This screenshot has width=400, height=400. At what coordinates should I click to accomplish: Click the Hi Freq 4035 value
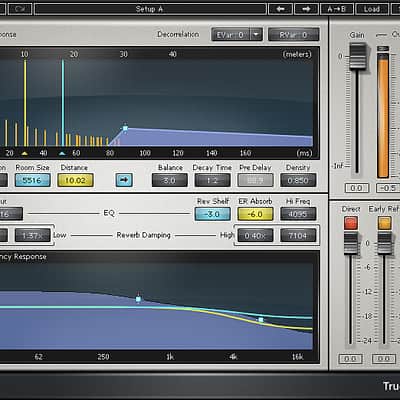298,214
